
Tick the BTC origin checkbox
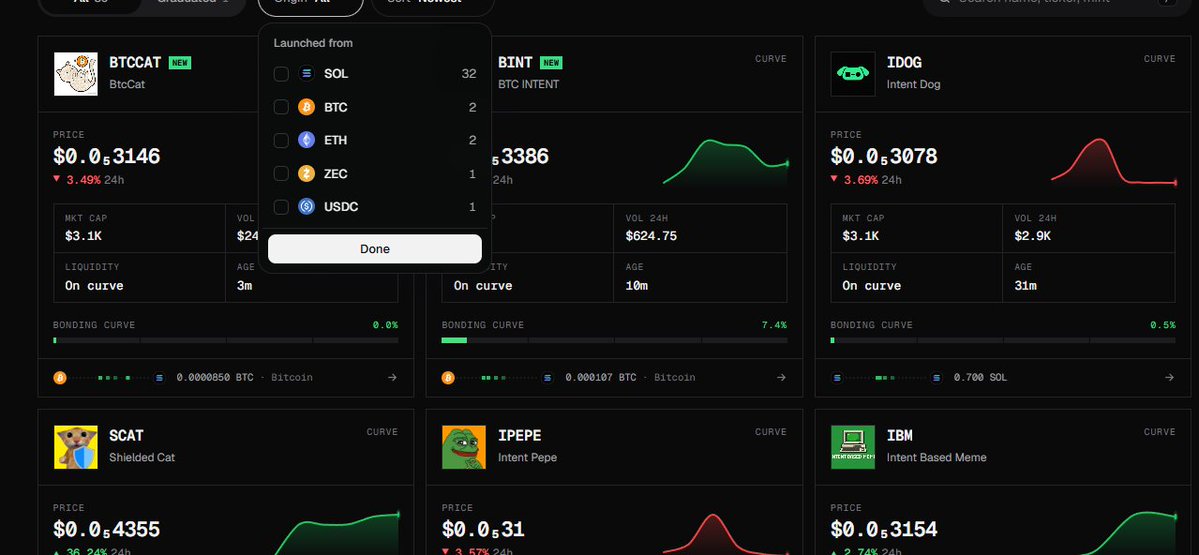(281, 107)
